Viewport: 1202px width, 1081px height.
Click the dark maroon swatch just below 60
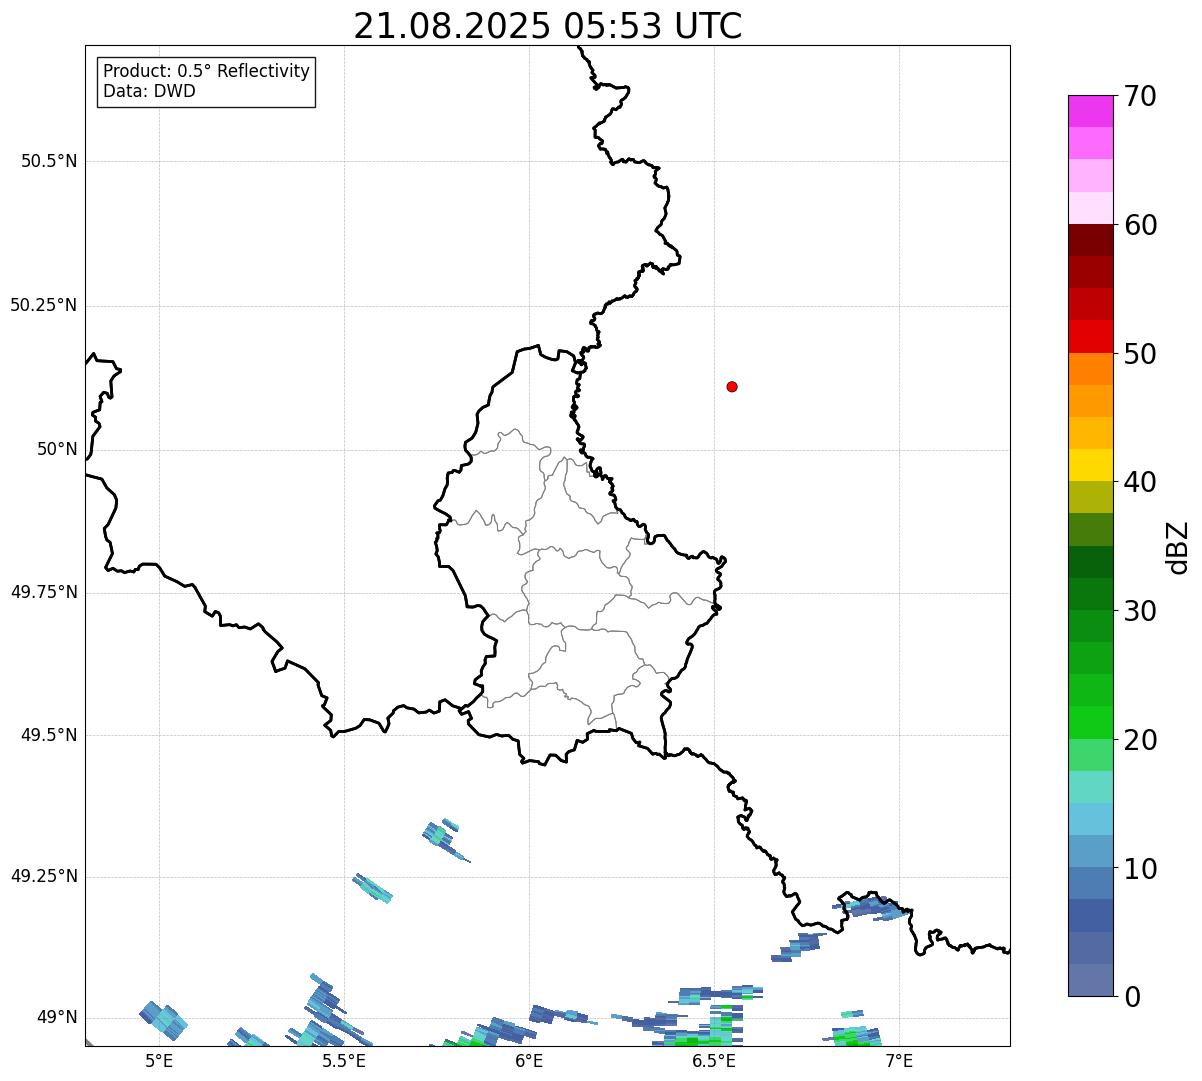(1090, 240)
